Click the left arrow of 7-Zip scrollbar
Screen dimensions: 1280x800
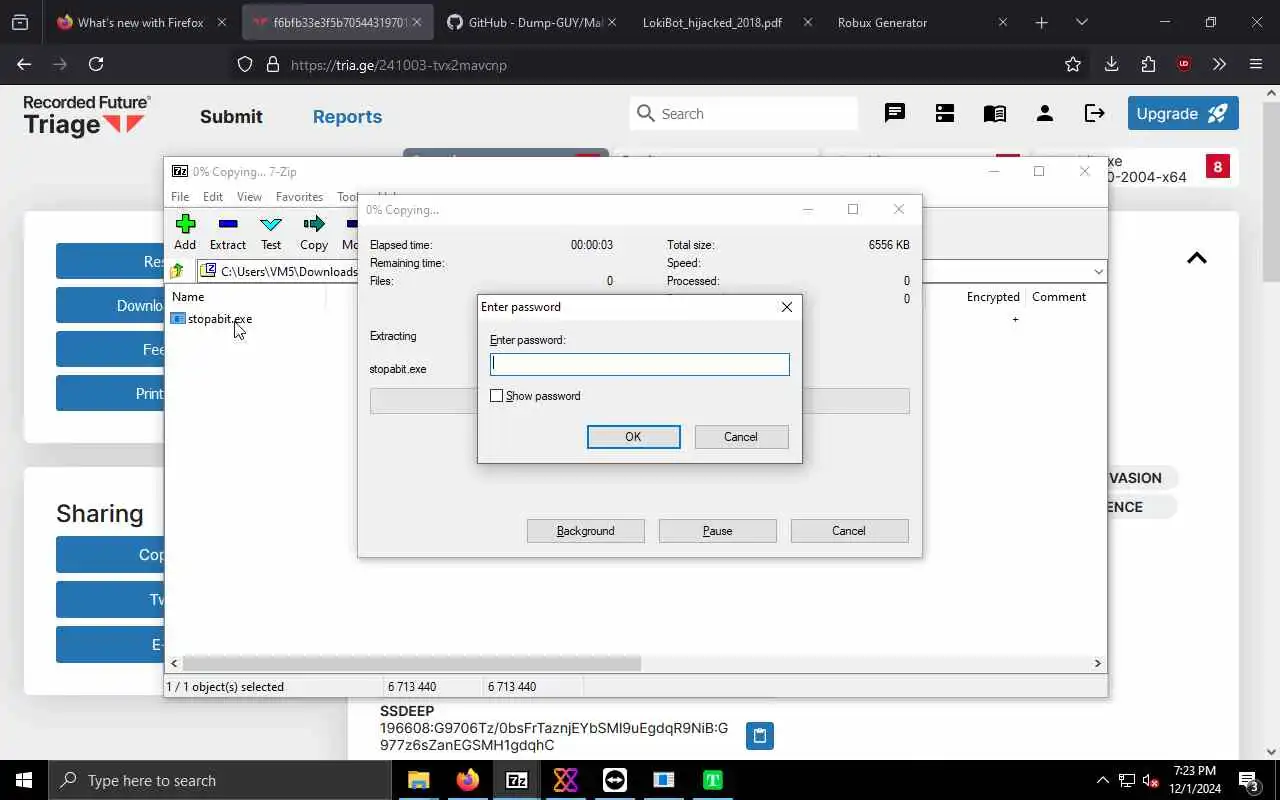tap(175, 663)
